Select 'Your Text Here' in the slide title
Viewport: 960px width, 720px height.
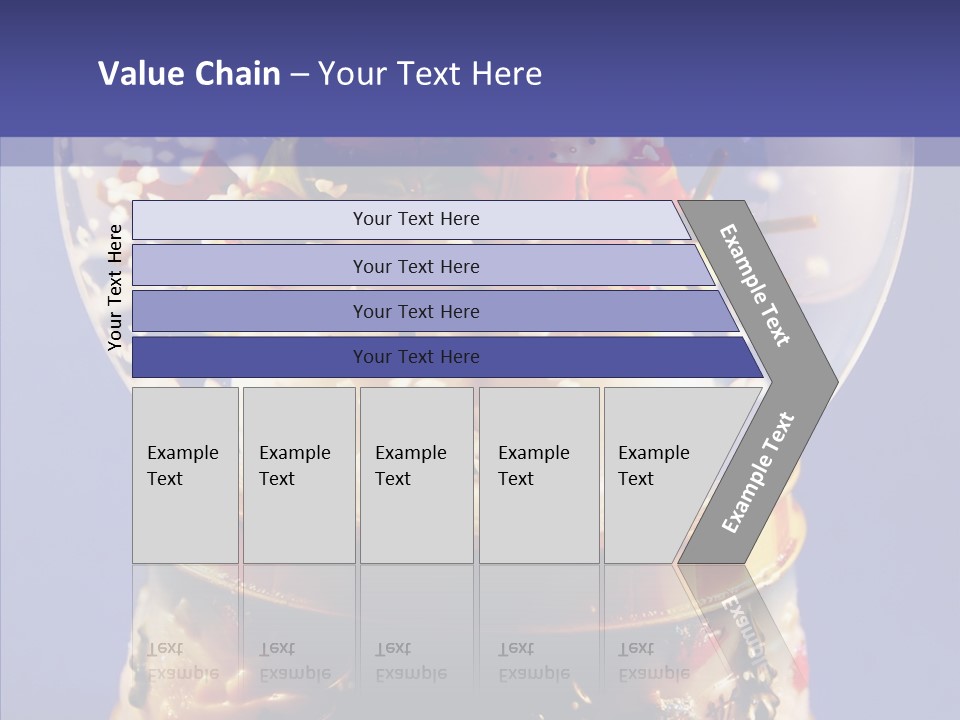(430, 74)
